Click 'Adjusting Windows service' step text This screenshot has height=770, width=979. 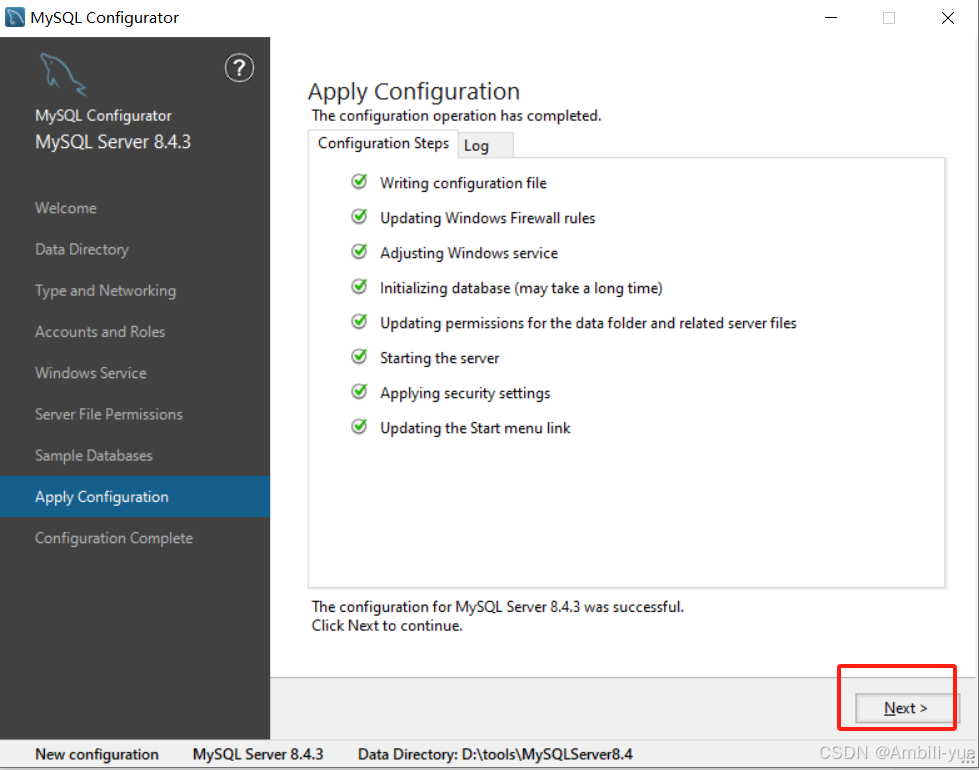(469, 253)
